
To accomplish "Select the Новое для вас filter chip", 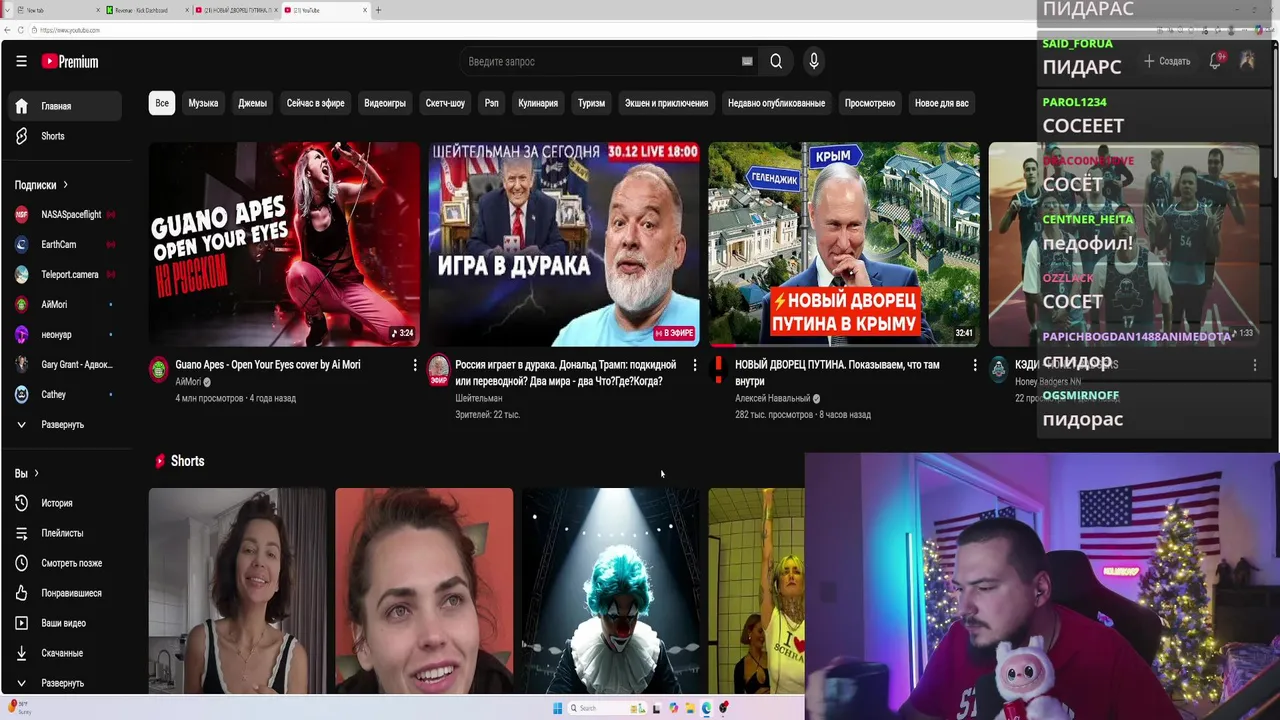I will point(941,103).
